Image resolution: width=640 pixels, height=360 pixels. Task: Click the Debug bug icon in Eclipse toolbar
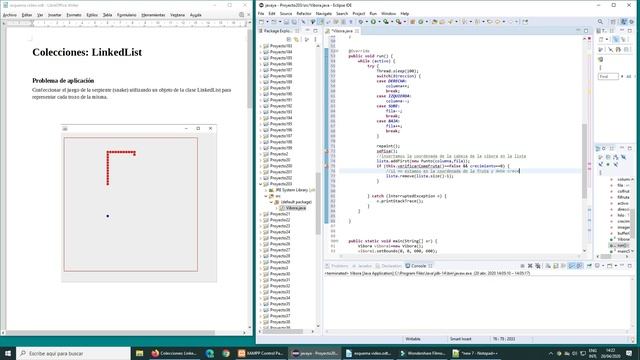pyautogui.click(x=360, y=22)
